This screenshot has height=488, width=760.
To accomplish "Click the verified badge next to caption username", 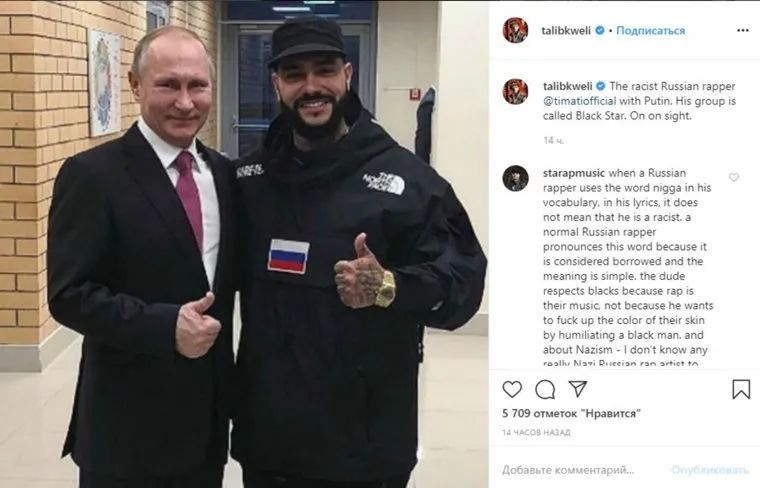I will [x=601, y=86].
